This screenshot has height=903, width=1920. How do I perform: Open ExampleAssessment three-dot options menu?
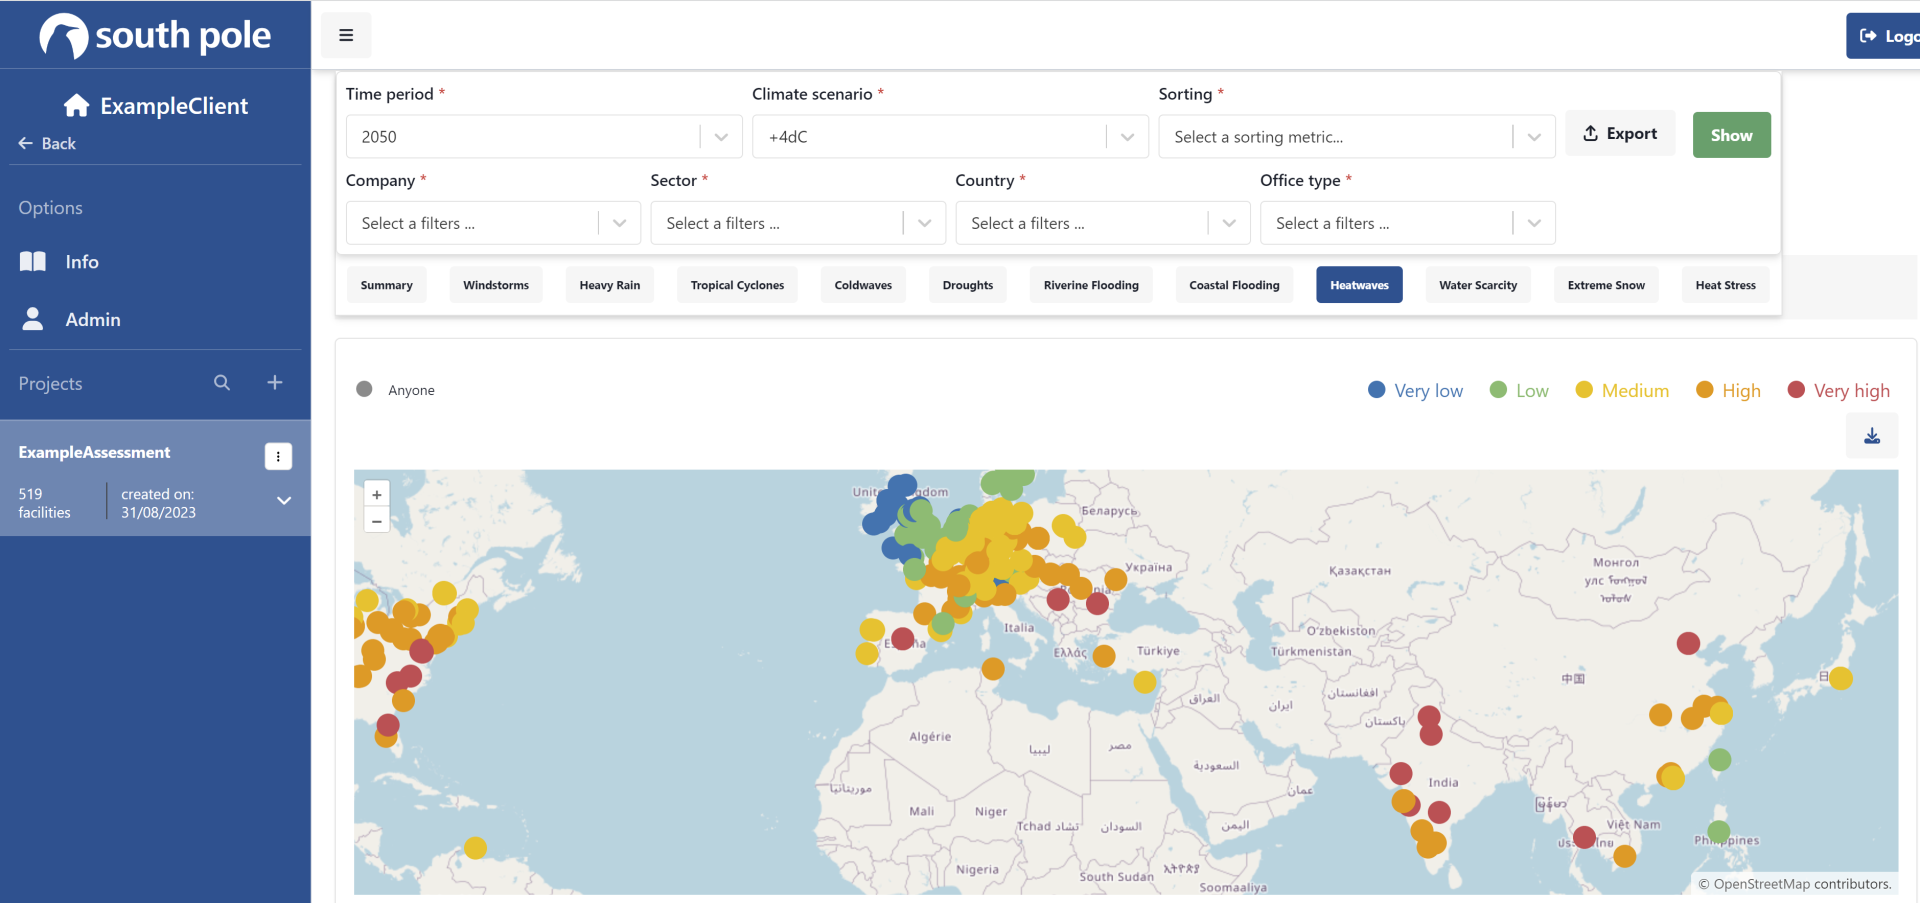(278, 456)
